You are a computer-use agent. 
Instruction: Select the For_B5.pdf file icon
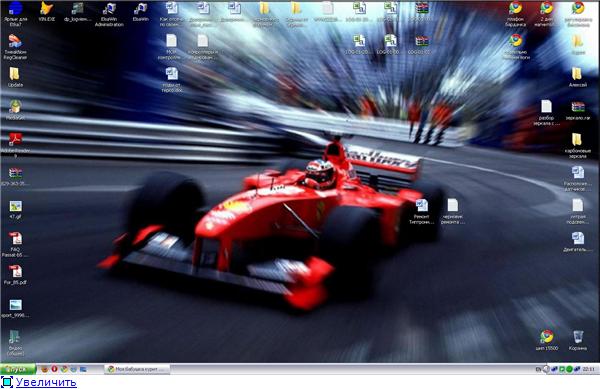click(x=15, y=275)
